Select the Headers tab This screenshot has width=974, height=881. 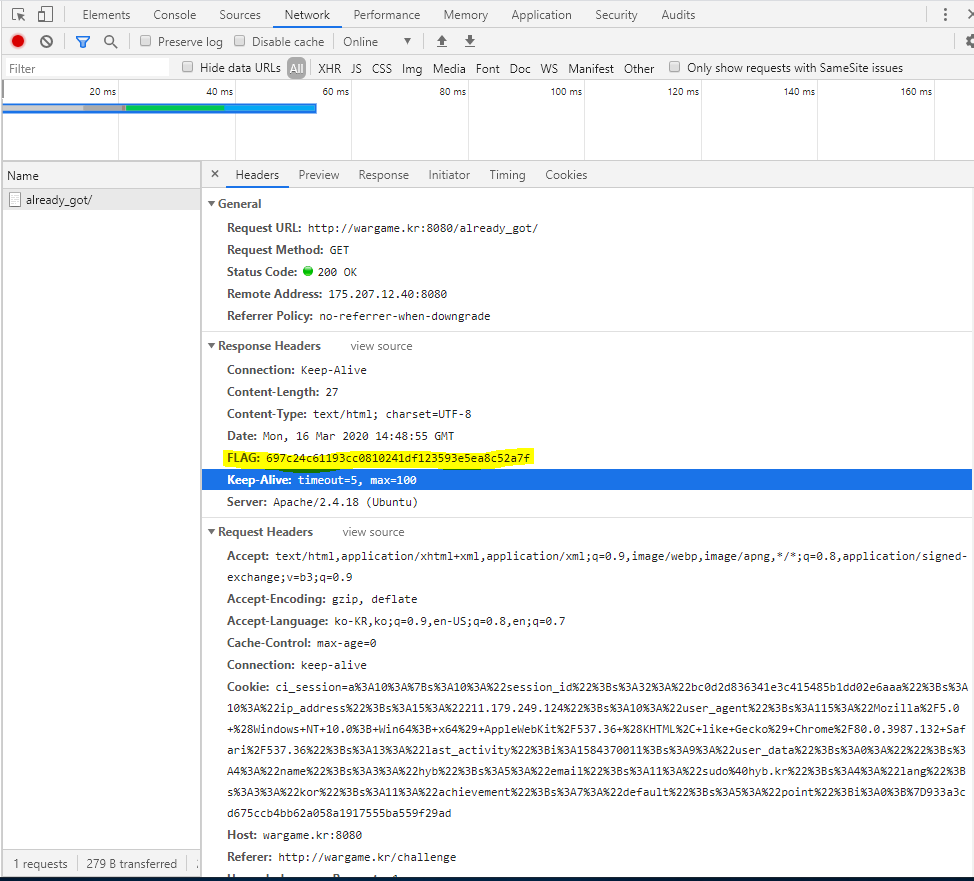[257, 175]
